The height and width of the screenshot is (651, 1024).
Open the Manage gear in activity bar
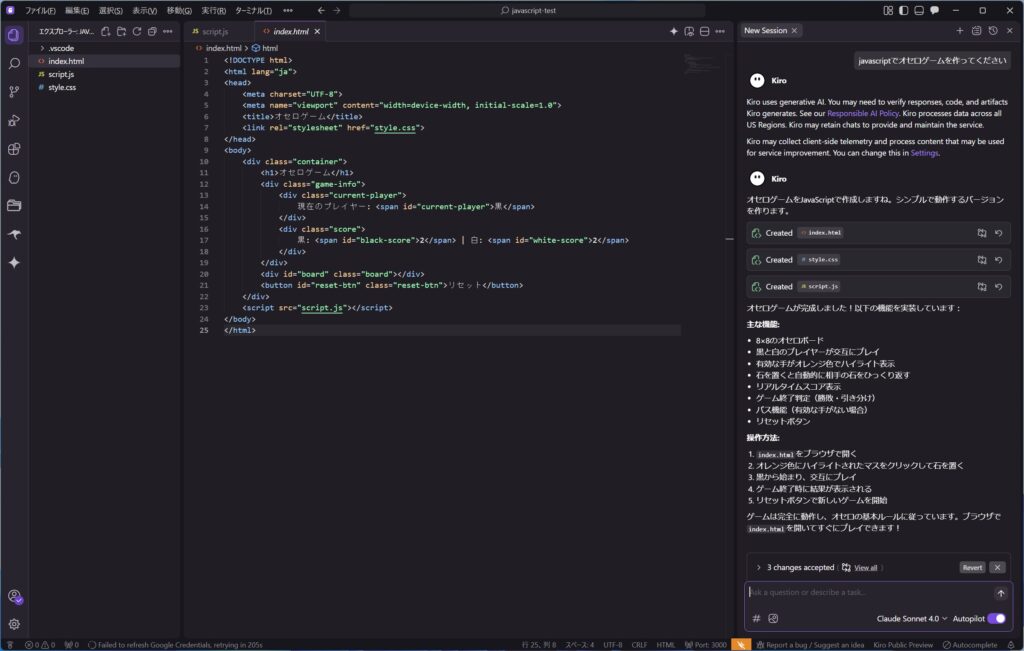(x=14, y=624)
